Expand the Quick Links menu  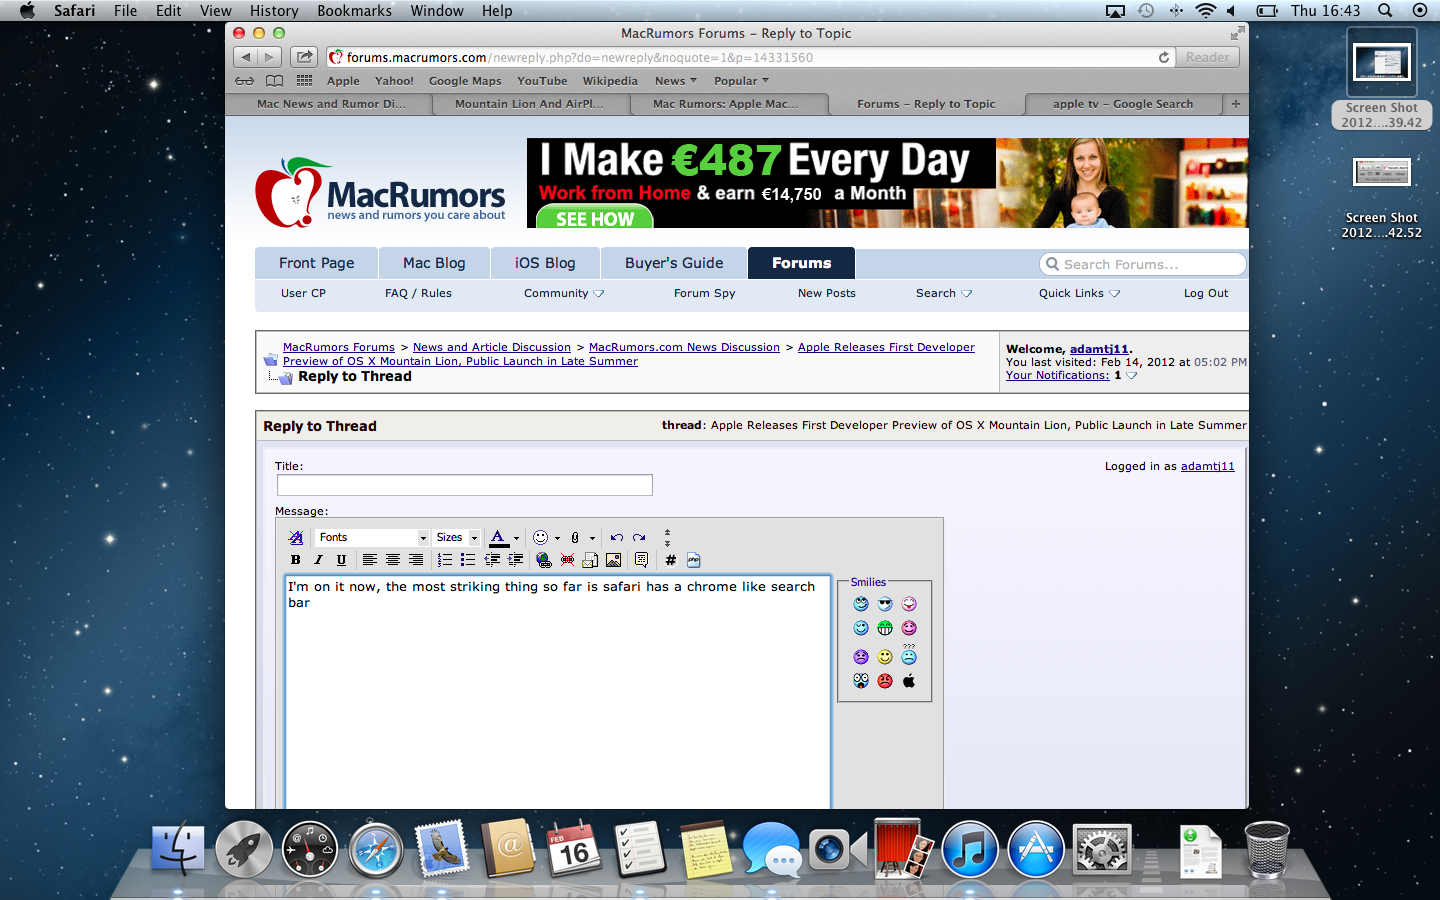[x=1079, y=293]
